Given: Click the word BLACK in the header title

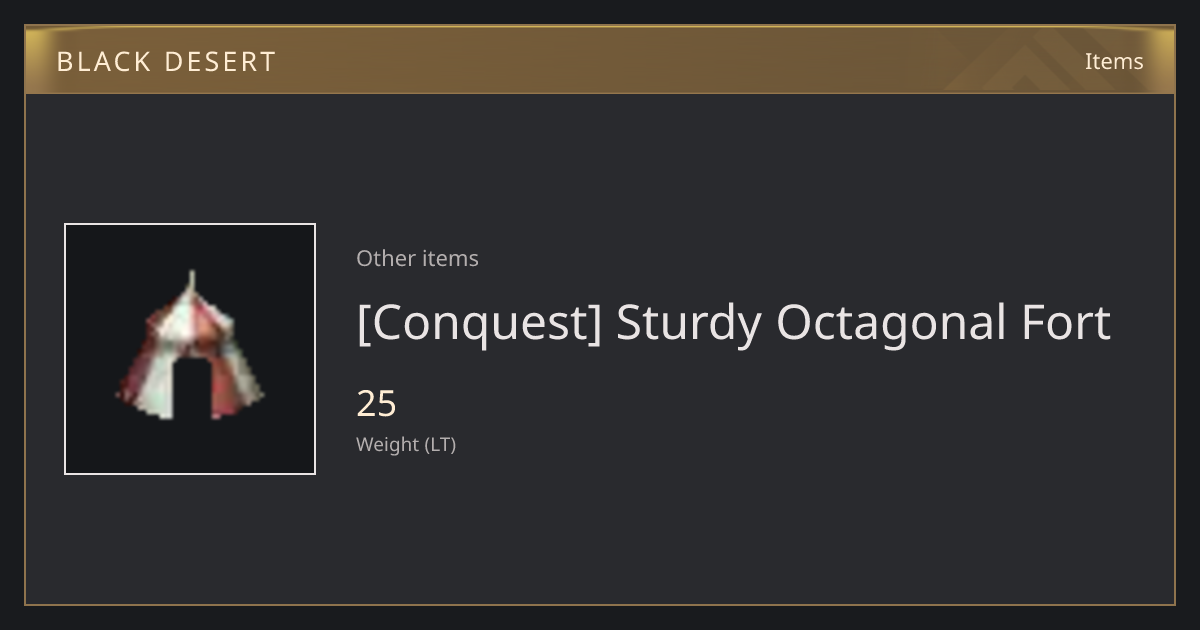Looking at the screenshot, I should click(92, 62).
